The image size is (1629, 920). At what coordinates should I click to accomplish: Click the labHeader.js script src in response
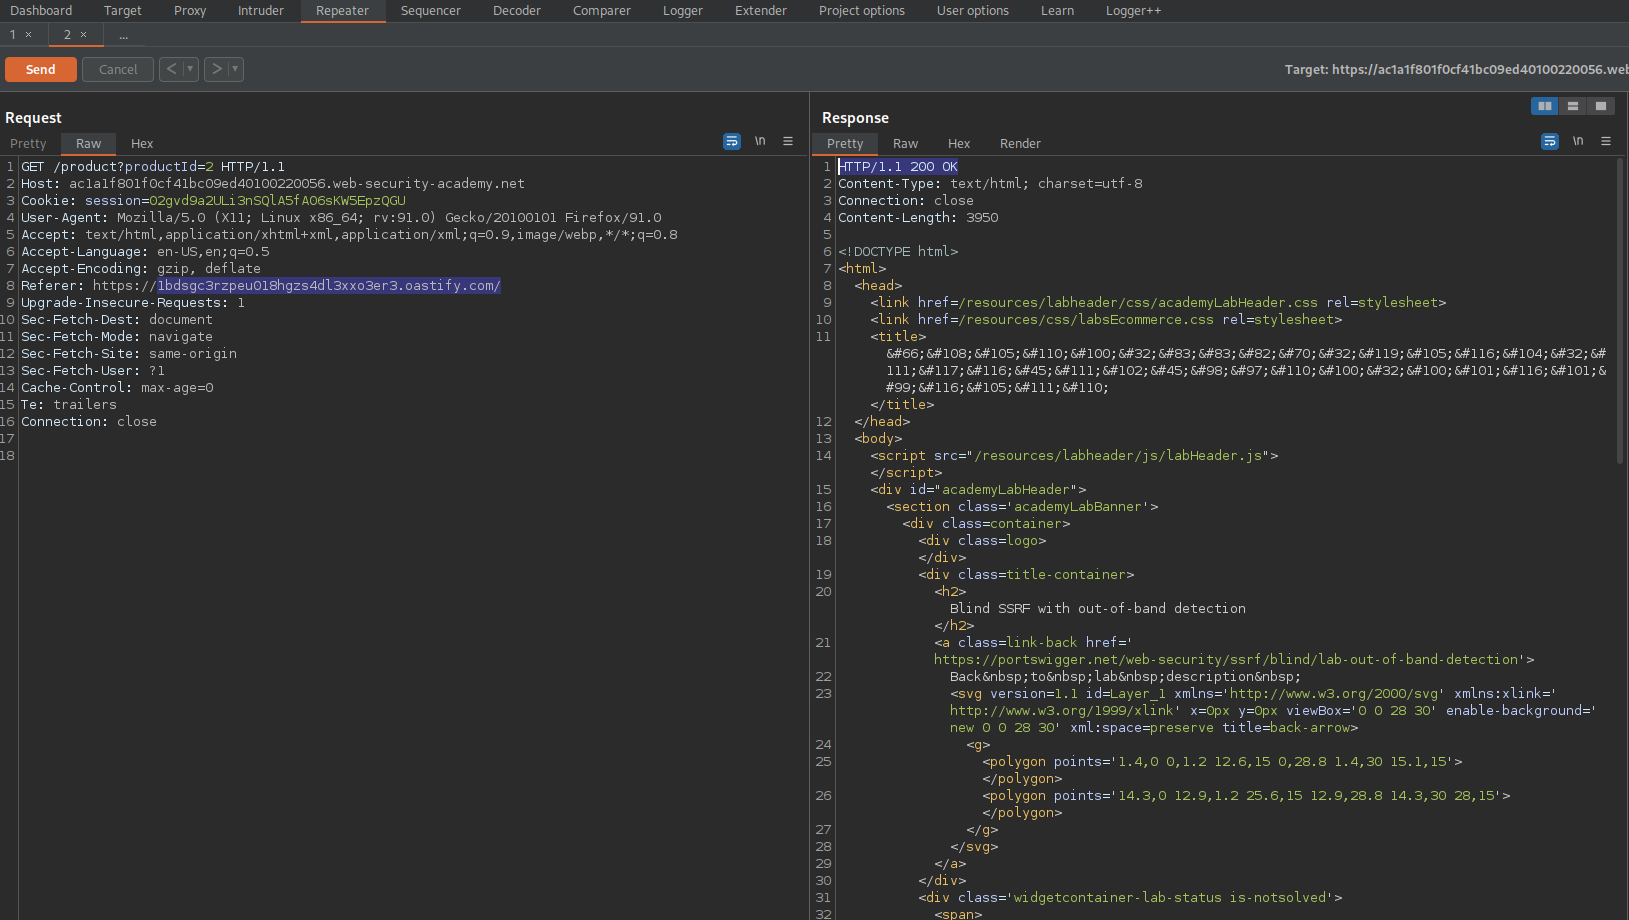click(1118, 456)
